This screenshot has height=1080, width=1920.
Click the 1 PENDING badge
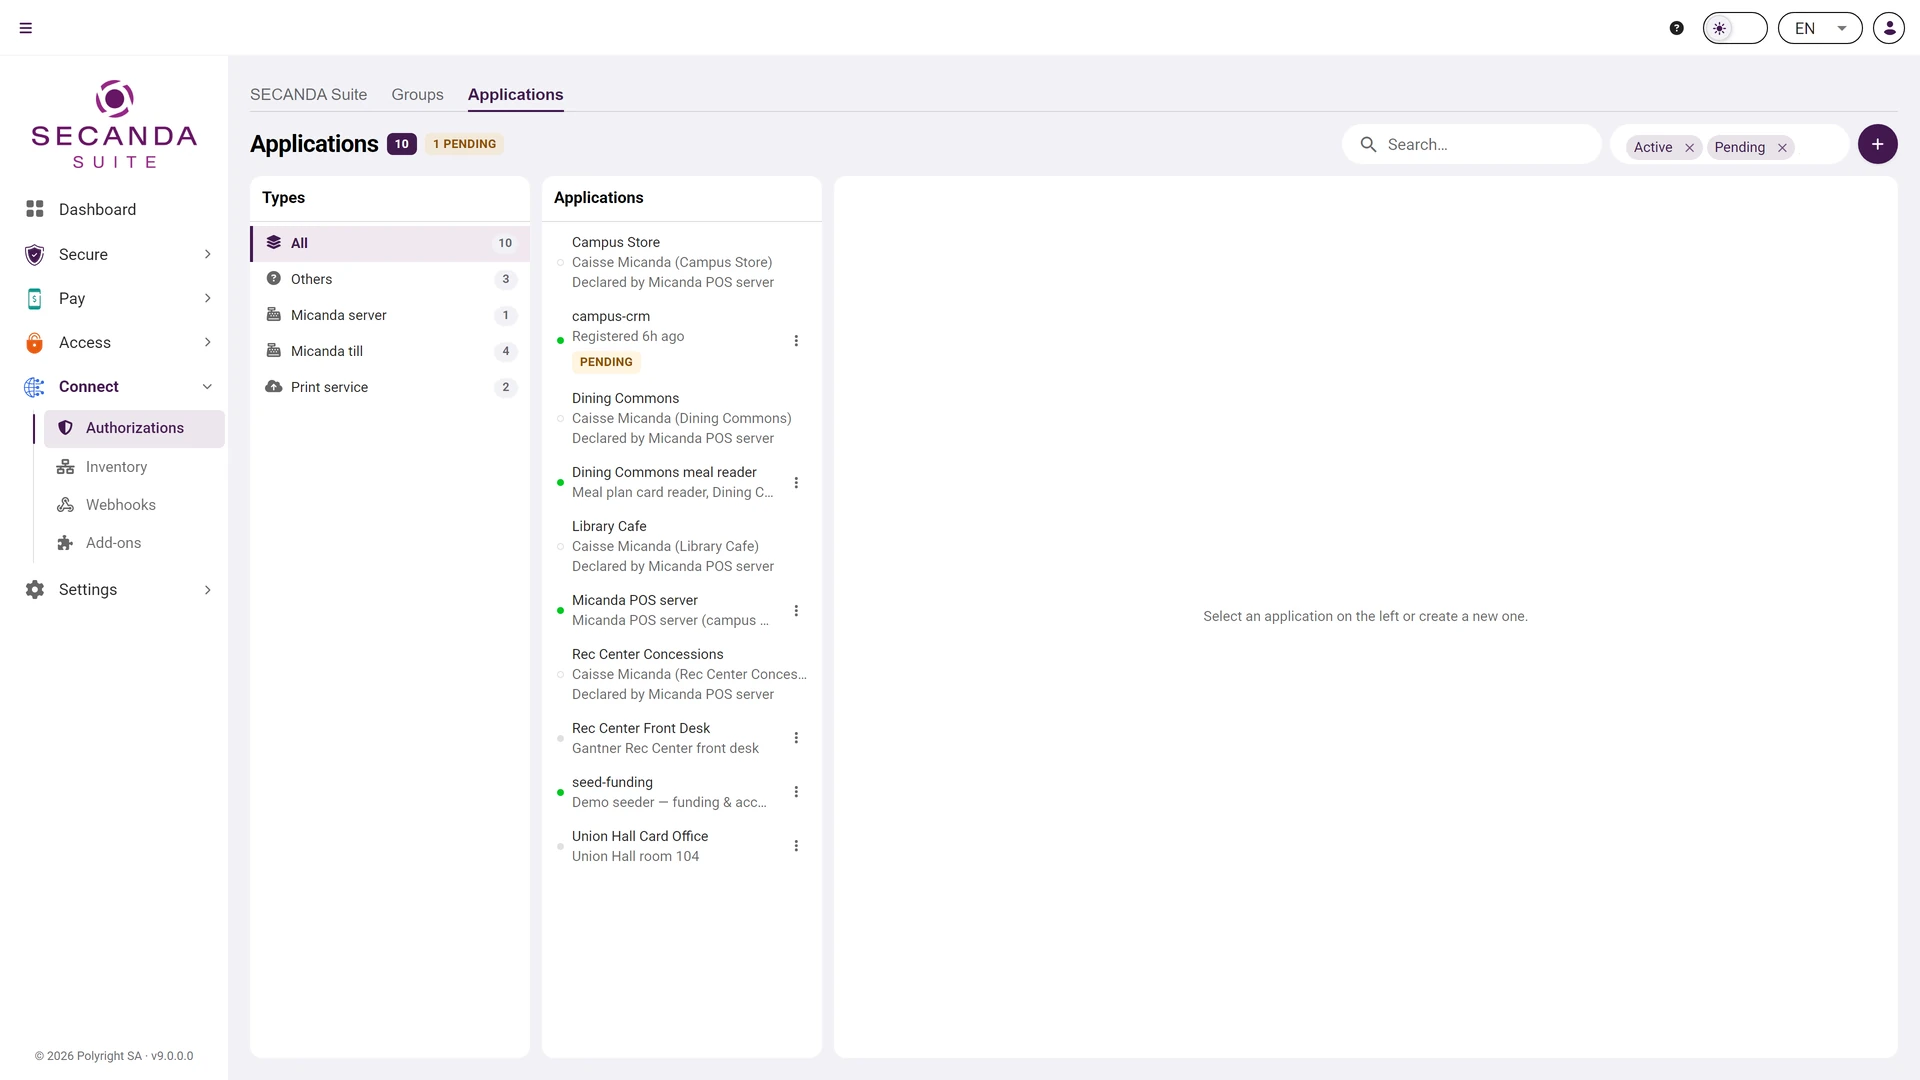click(x=464, y=144)
